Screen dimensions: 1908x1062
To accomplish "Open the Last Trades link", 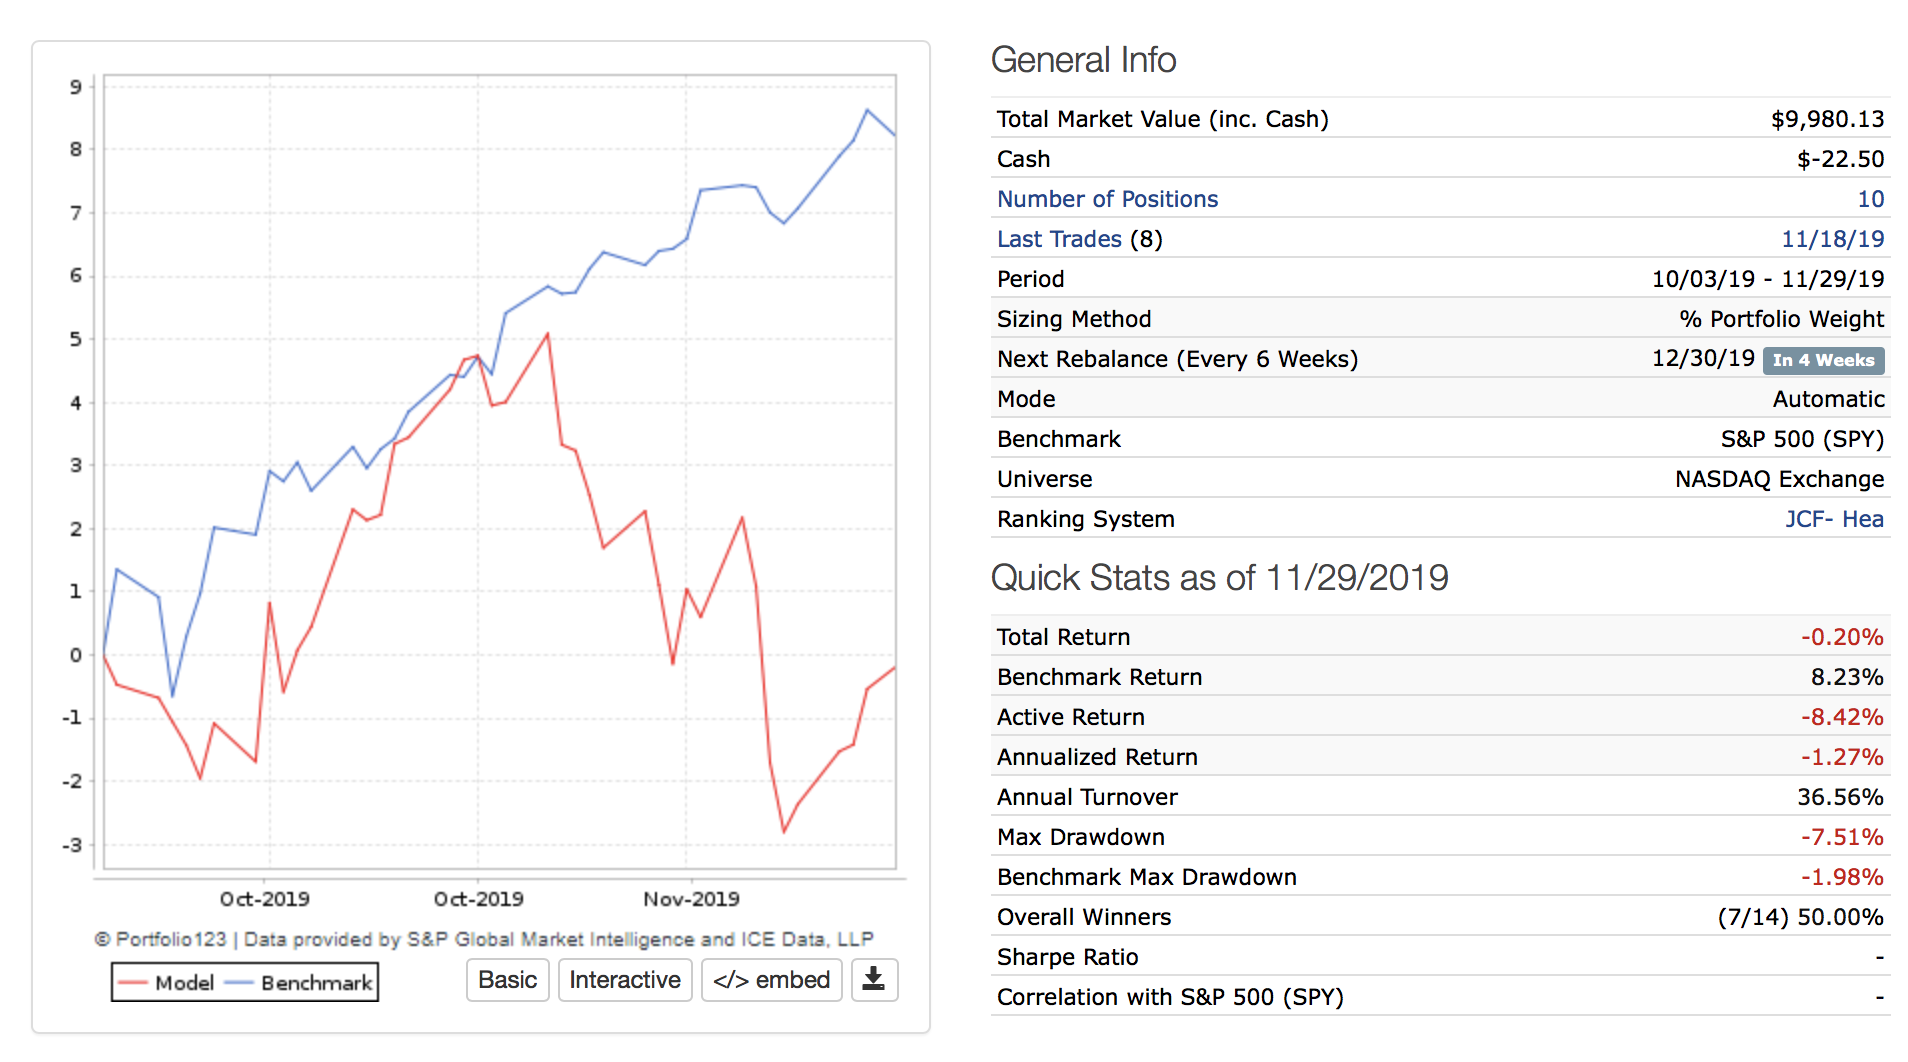I will pos(1059,239).
